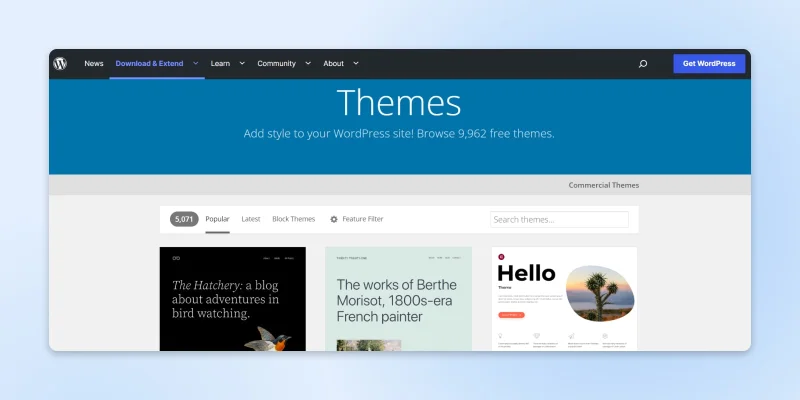Select the Popular themes tab
The height and width of the screenshot is (400, 800).
[217, 219]
